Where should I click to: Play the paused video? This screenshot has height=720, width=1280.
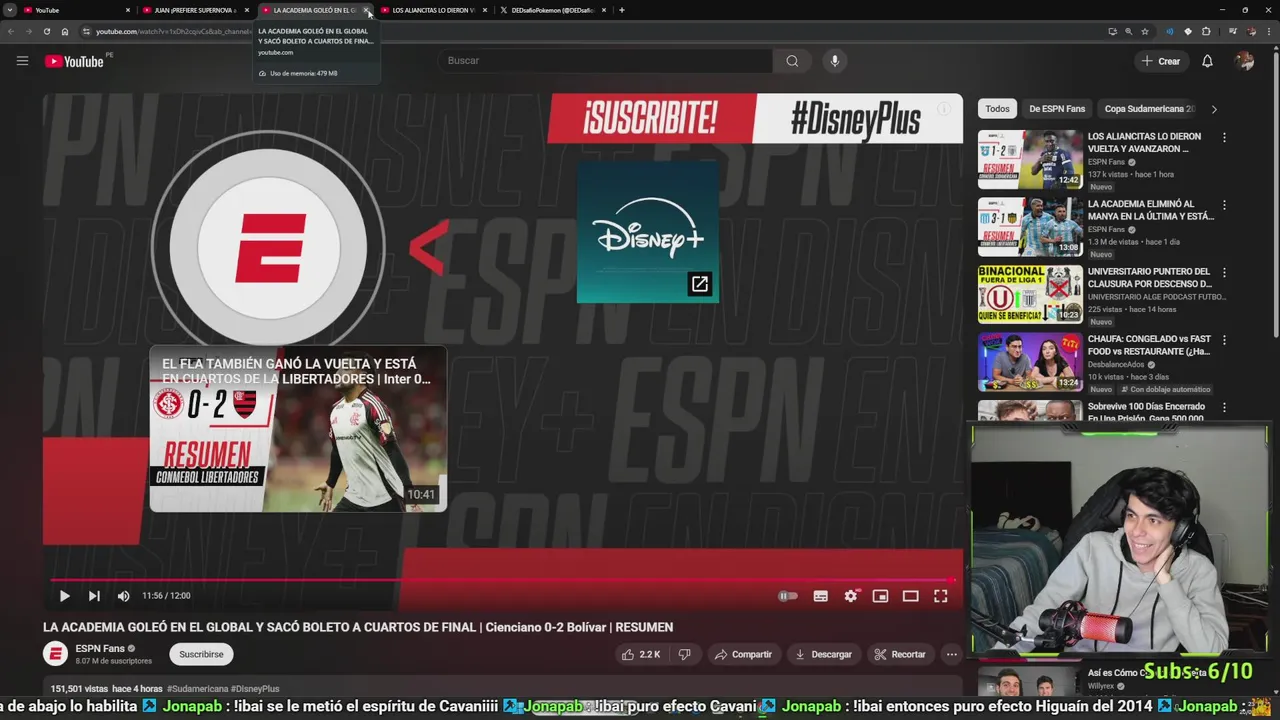[64, 596]
